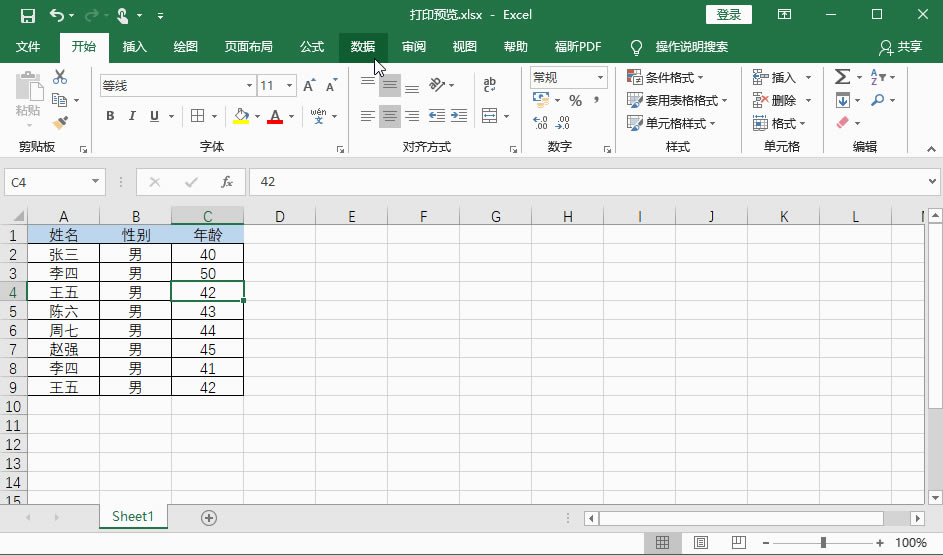Click the AutoSum sigma icon
Image resolution: width=943 pixels, height=555 pixels.
point(843,77)
